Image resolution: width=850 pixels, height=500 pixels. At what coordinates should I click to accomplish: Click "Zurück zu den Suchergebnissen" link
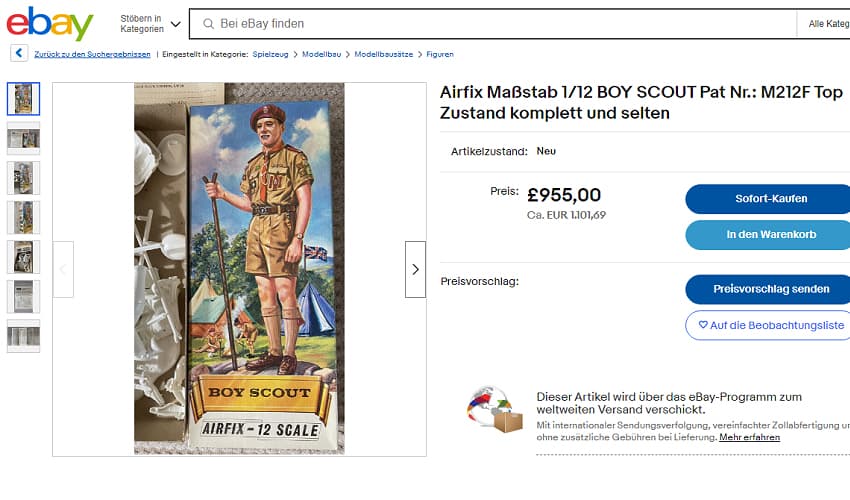[x=92, y=54]
